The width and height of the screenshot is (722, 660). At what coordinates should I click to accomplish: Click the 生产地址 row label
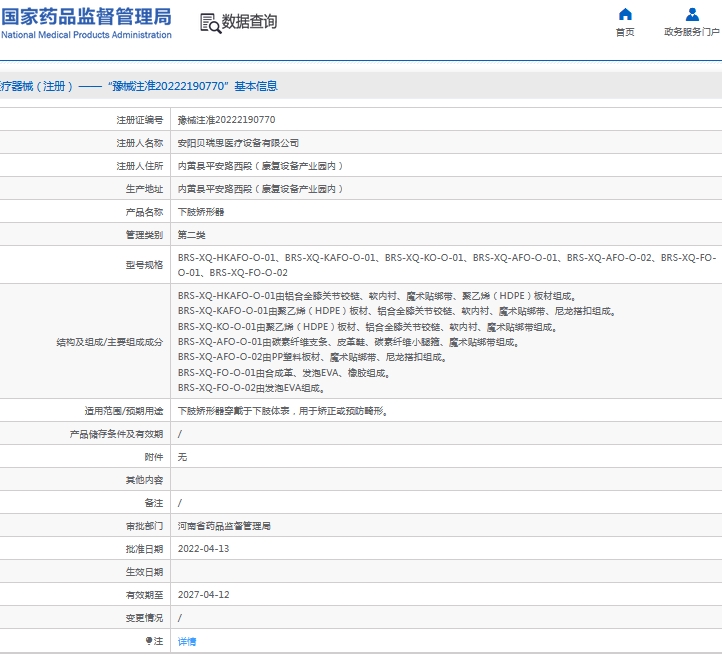[145, 189]
